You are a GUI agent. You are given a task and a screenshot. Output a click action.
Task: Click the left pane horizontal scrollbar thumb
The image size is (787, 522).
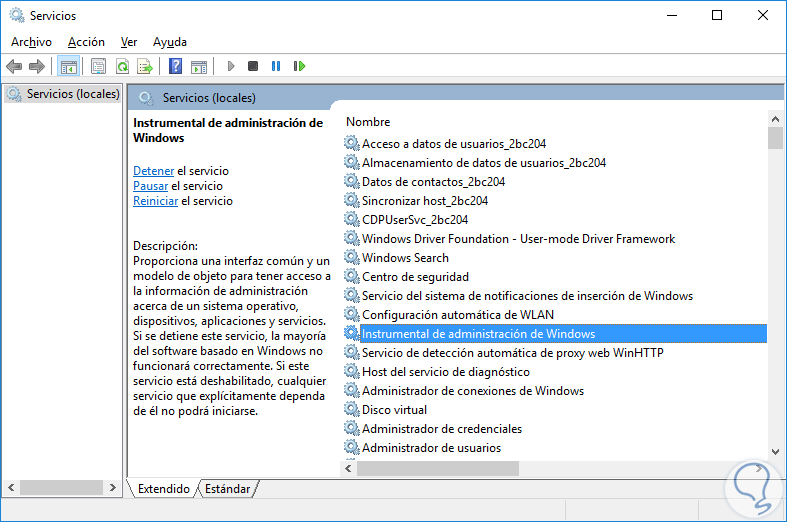[61, 487]
